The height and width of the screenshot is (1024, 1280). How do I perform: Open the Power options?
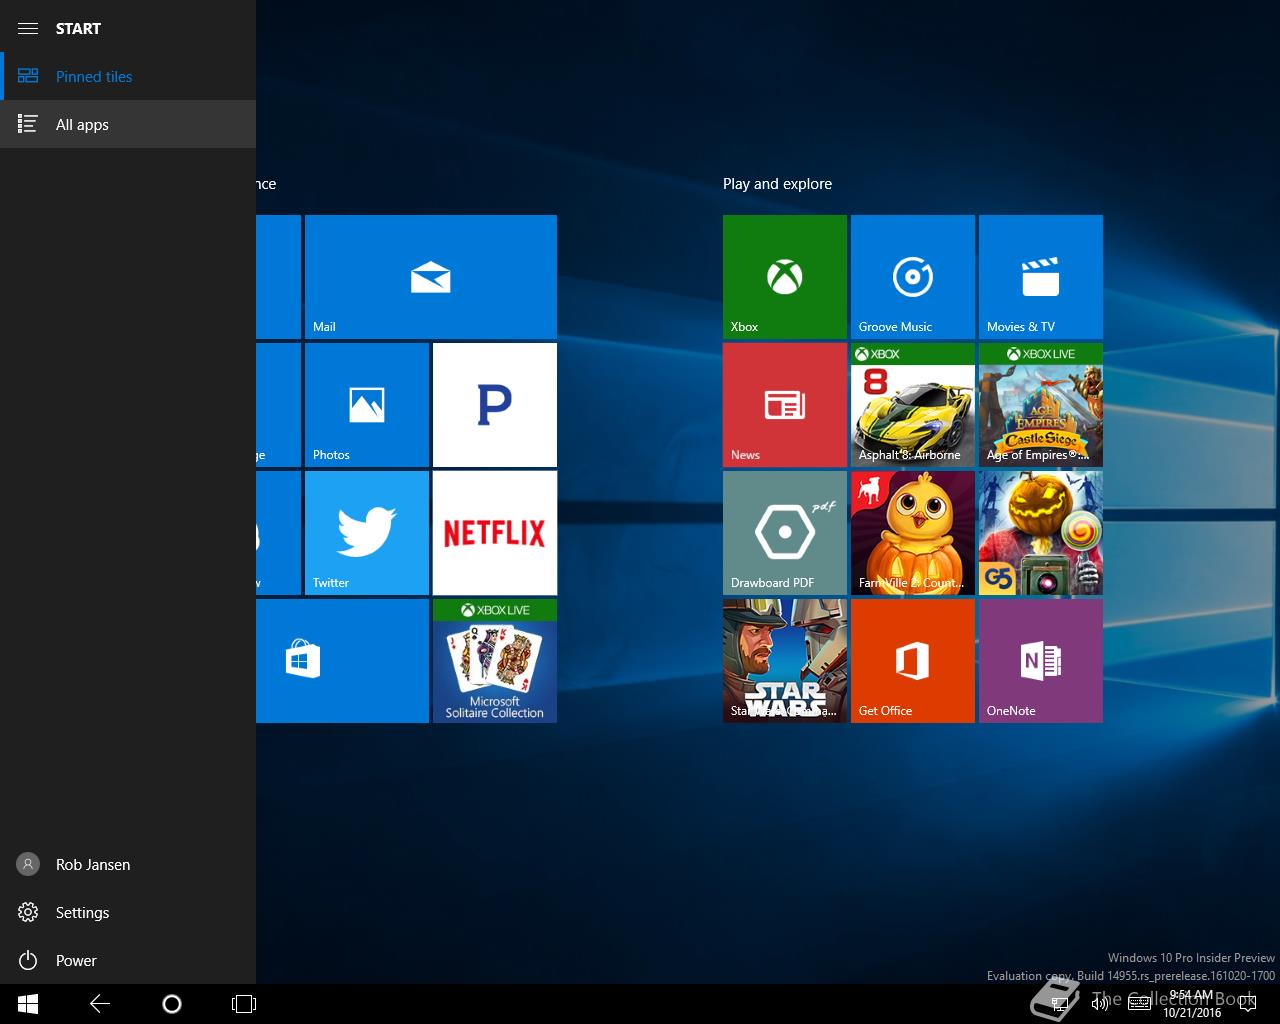(128, 960)
